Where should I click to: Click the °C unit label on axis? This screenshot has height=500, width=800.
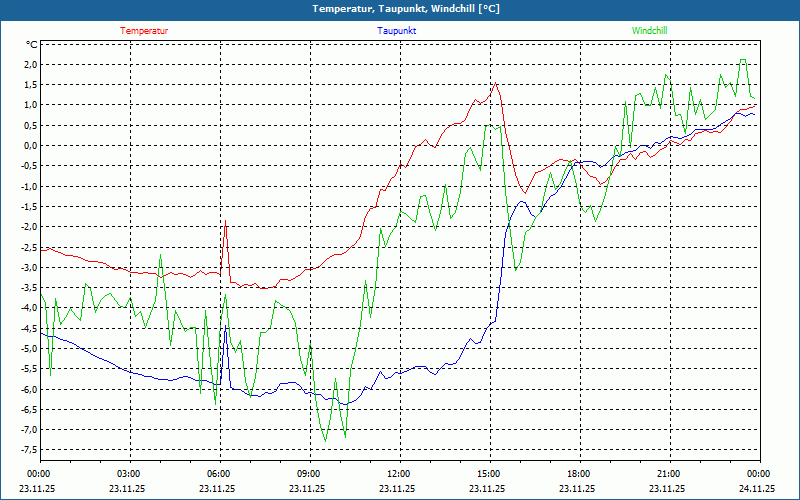click(31, 45)
